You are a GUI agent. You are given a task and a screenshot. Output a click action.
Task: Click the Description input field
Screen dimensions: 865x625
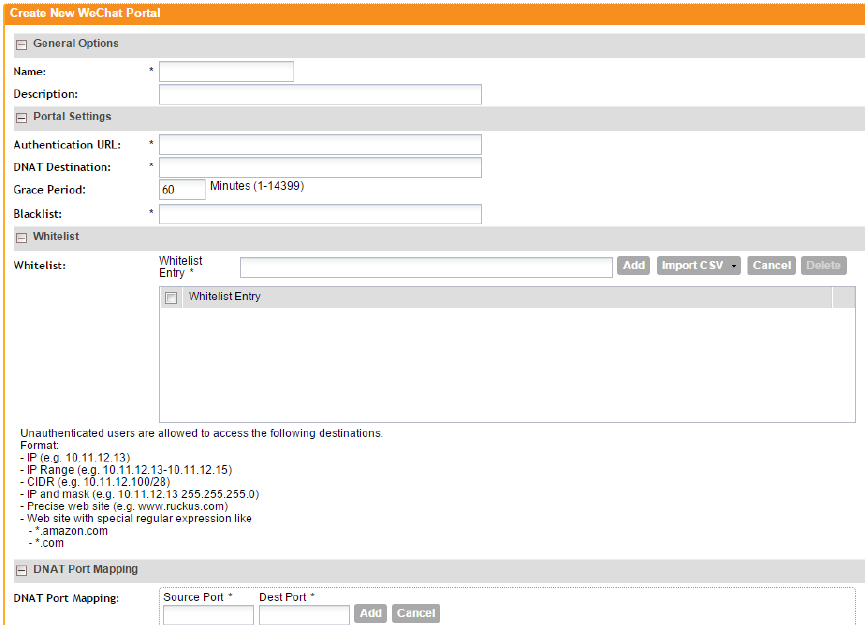320,94
